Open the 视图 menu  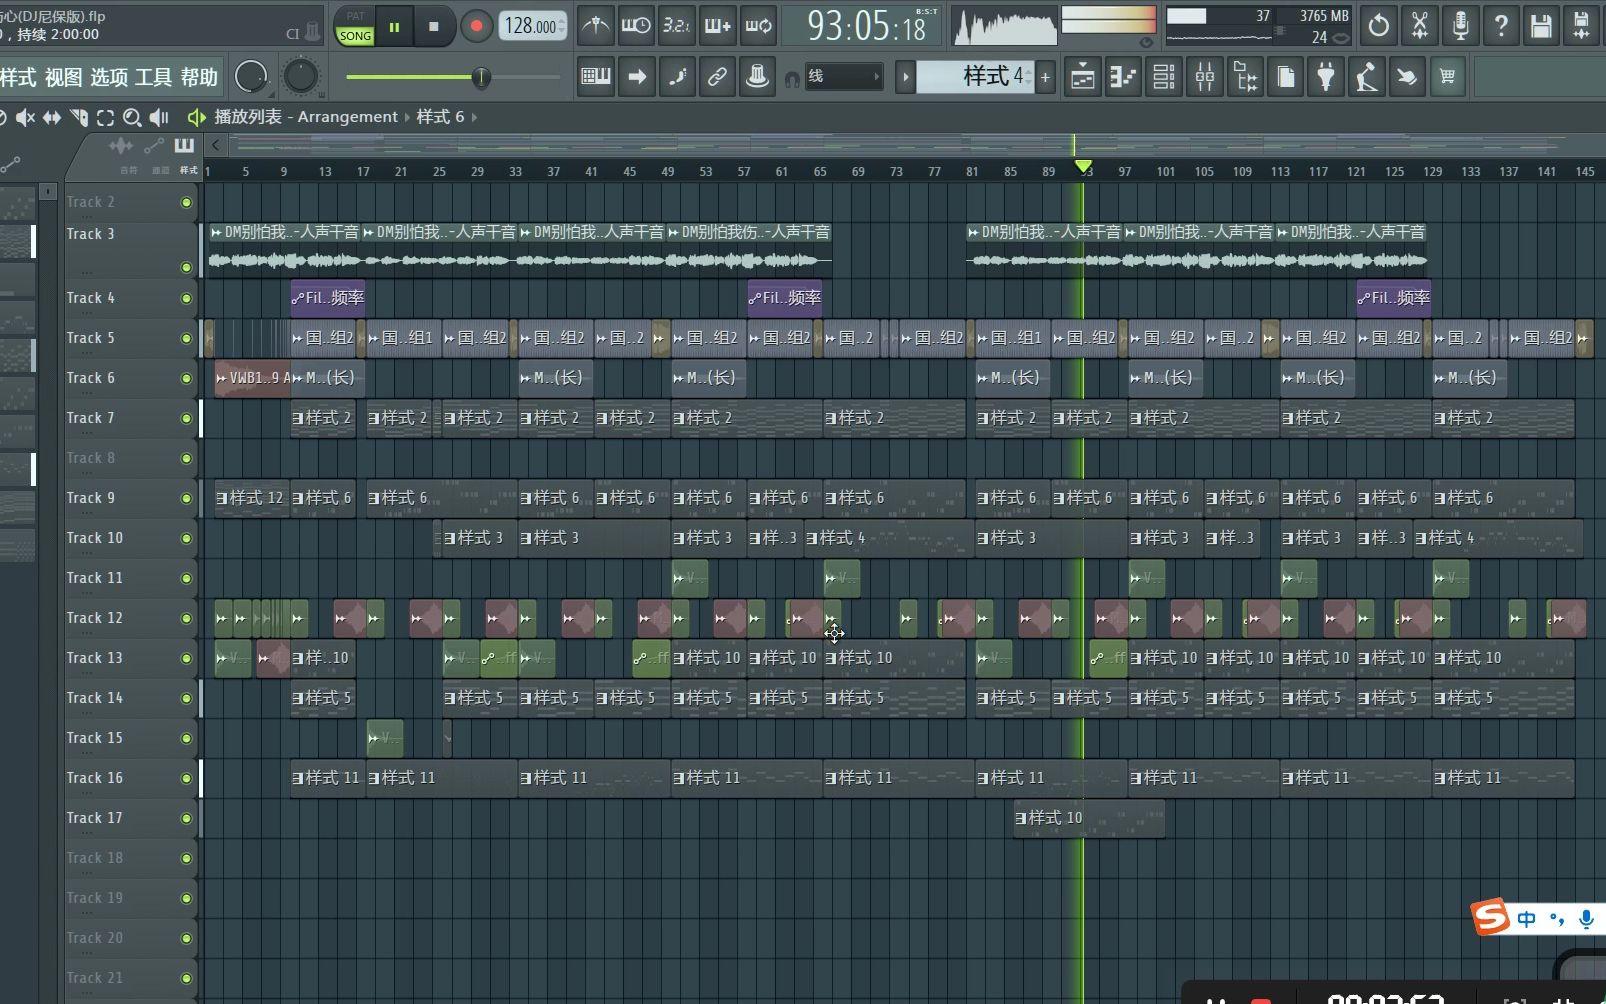(63, 77)
